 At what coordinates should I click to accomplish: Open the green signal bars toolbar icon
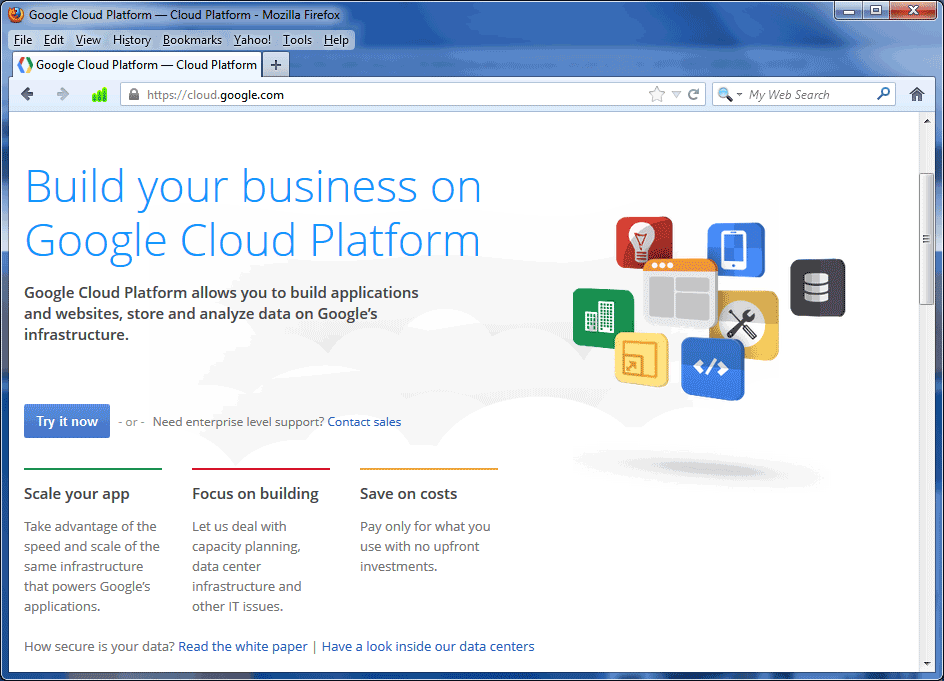pyautogui.click(x=99, y=95)
